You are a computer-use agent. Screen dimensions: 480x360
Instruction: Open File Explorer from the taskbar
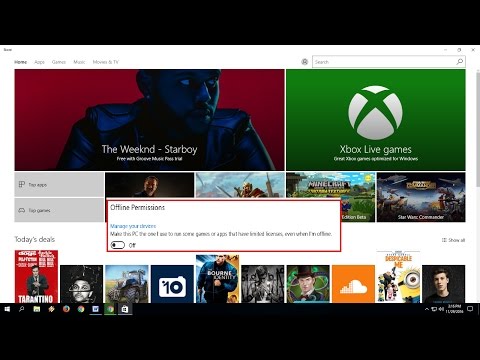click(x=37, y=309)
